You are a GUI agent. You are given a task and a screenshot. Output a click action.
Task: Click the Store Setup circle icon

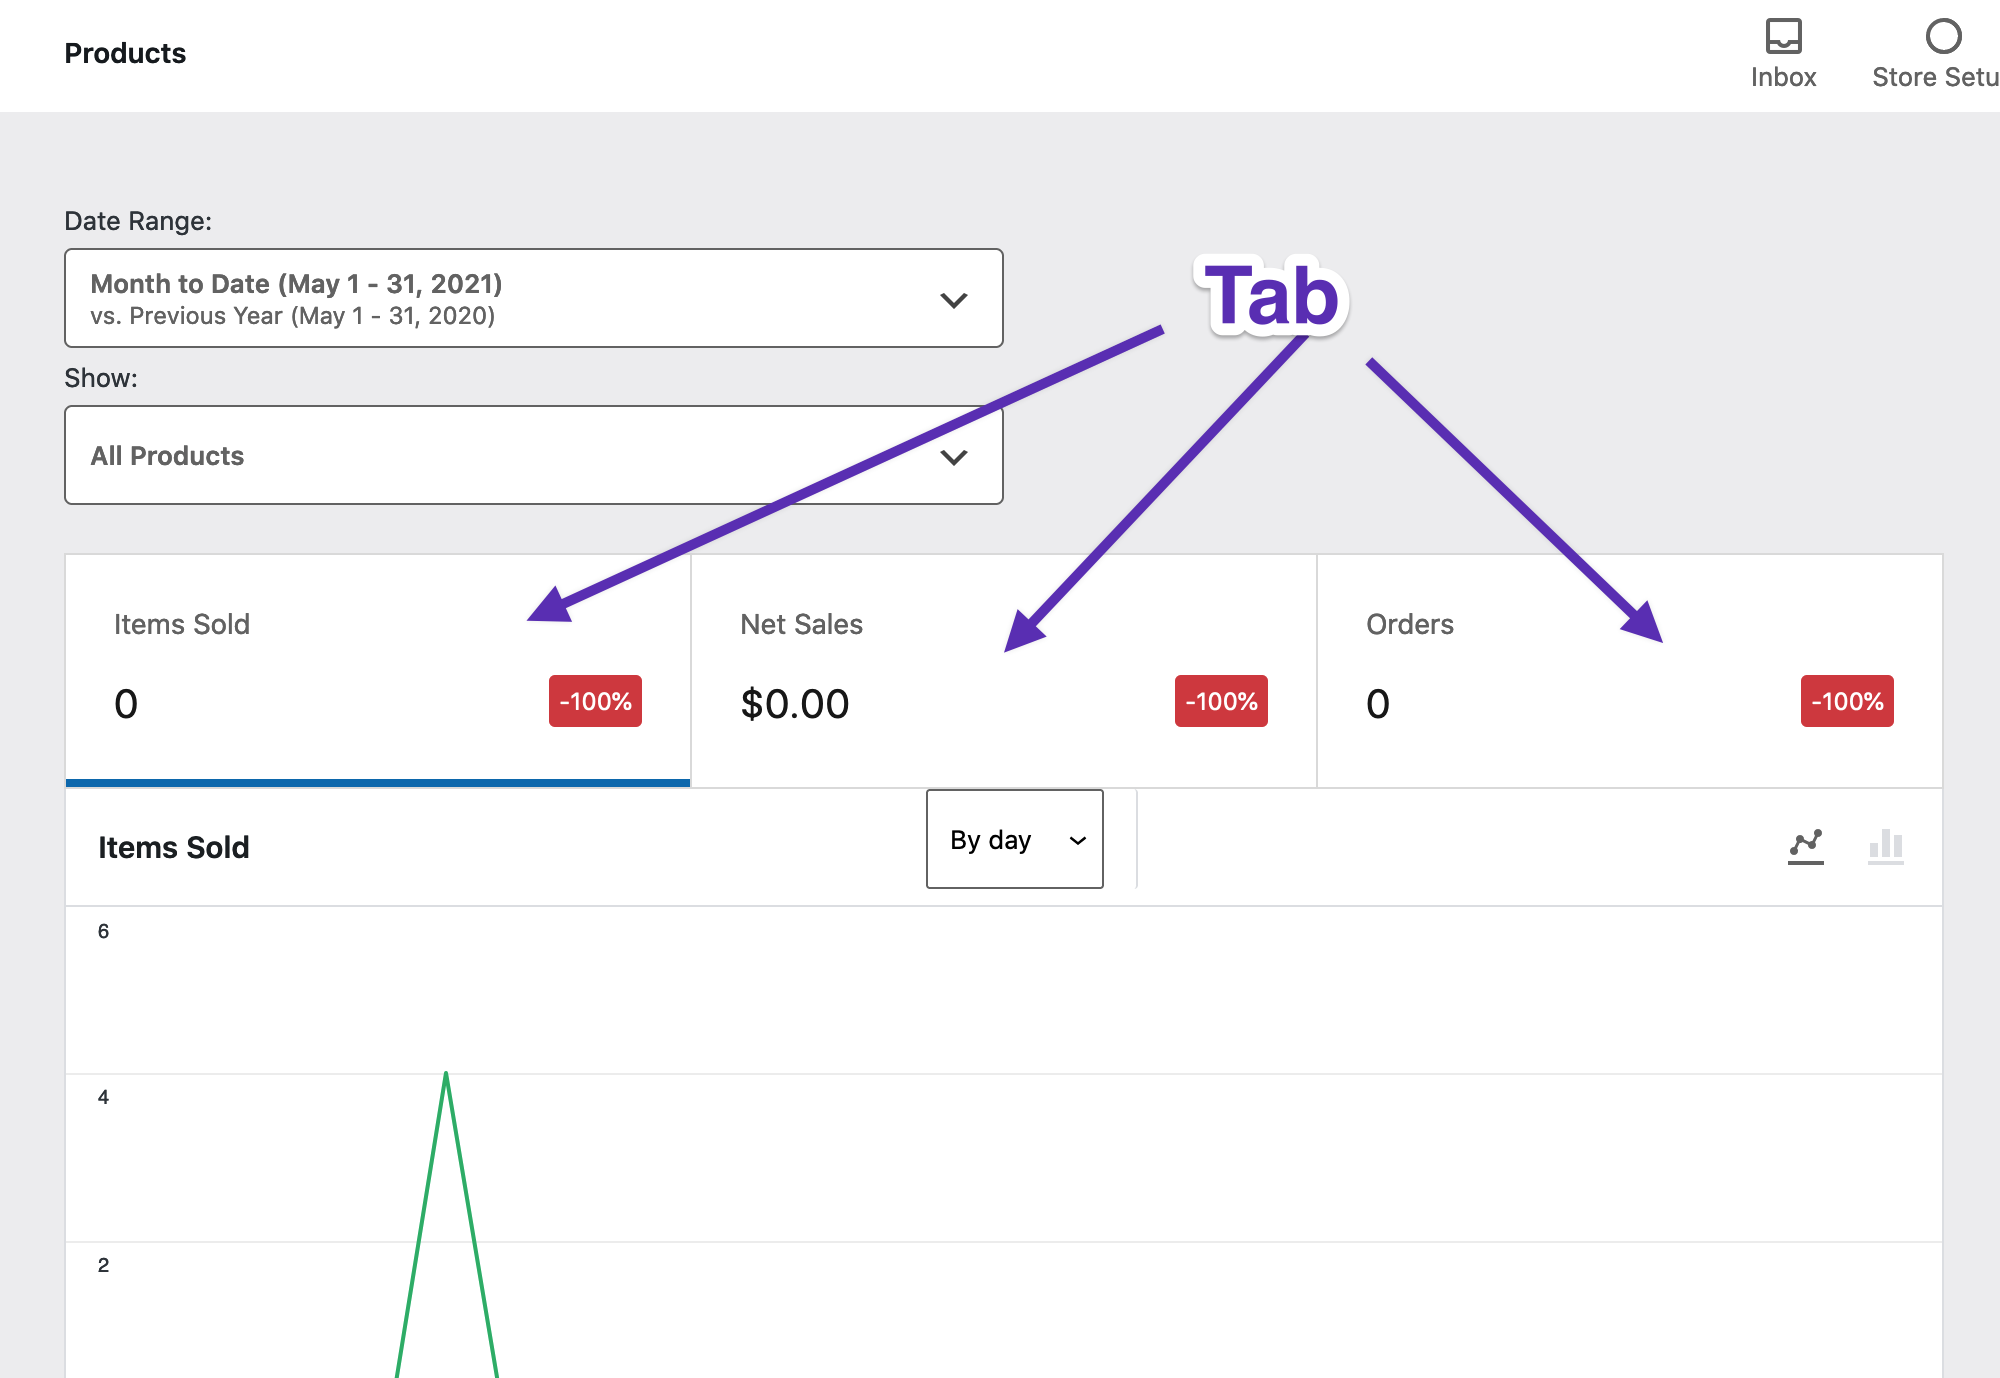click(1941, 36)
